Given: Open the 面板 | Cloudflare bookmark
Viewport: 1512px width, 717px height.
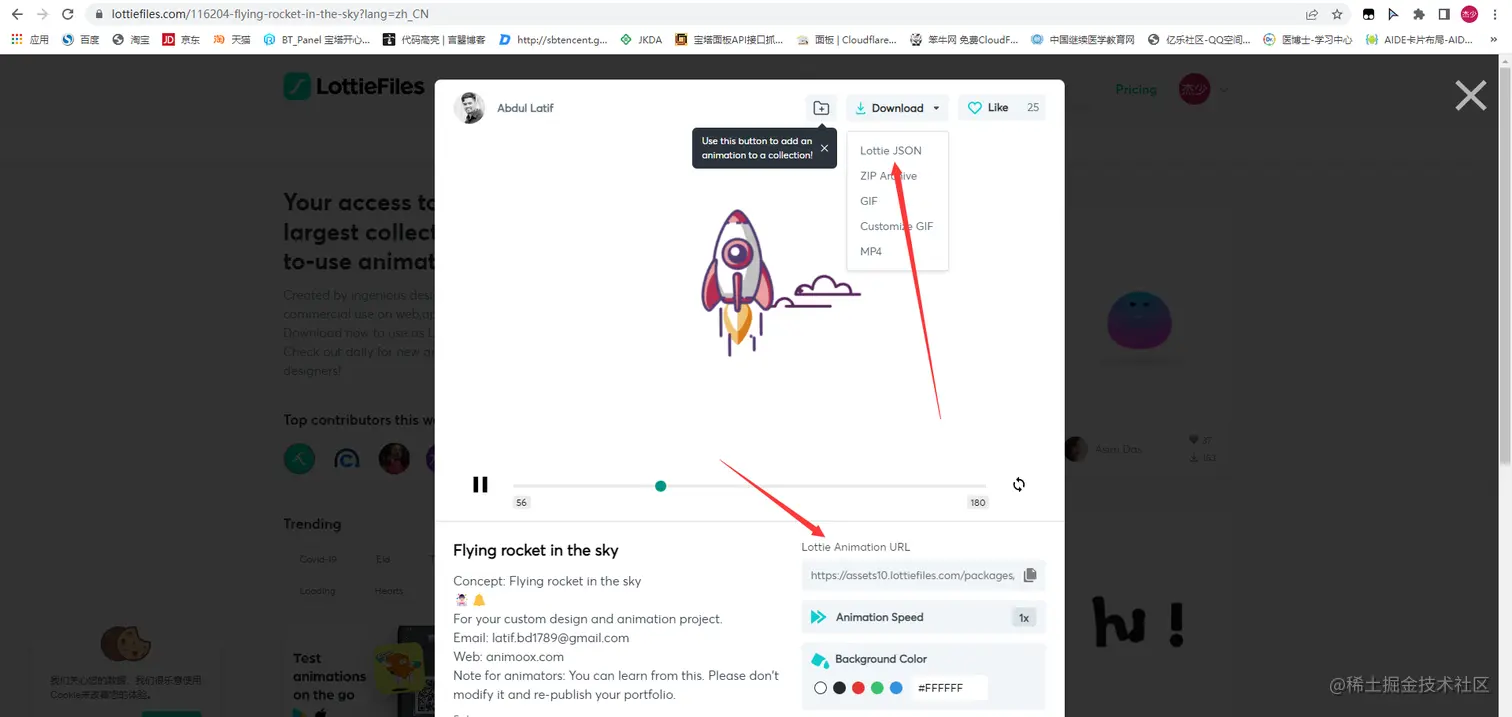Looking at the screenshot, I should [x=847, y=40].
